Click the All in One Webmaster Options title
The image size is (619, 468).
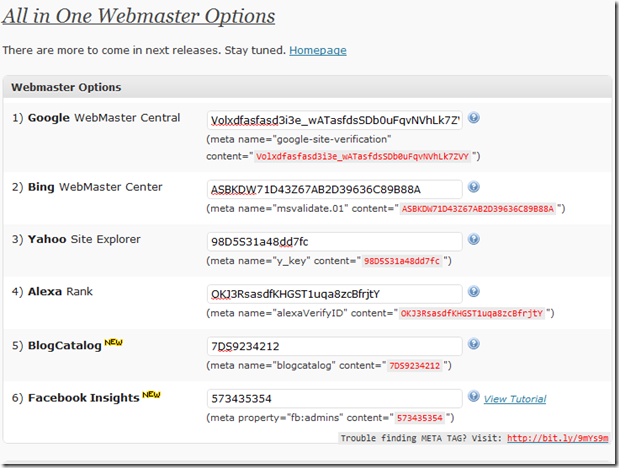pos(139,17)
